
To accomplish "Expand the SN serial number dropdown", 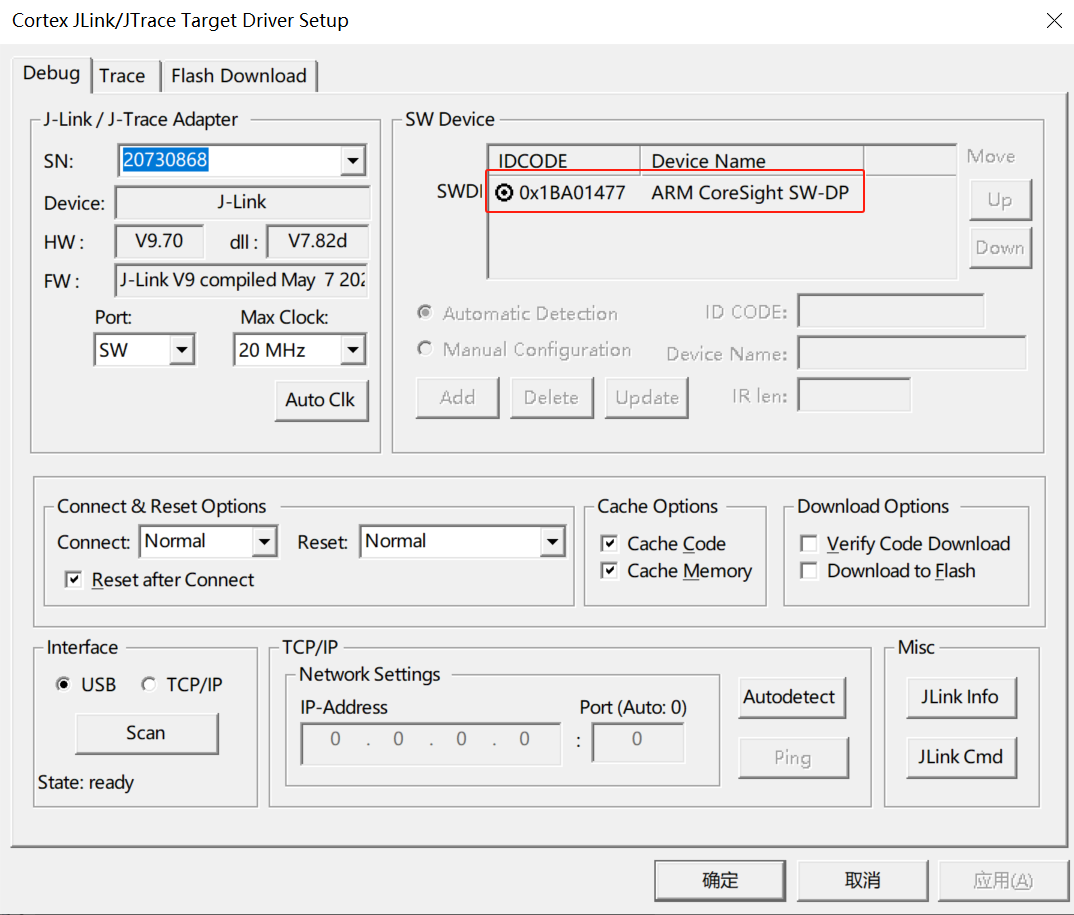I will 353,161.
